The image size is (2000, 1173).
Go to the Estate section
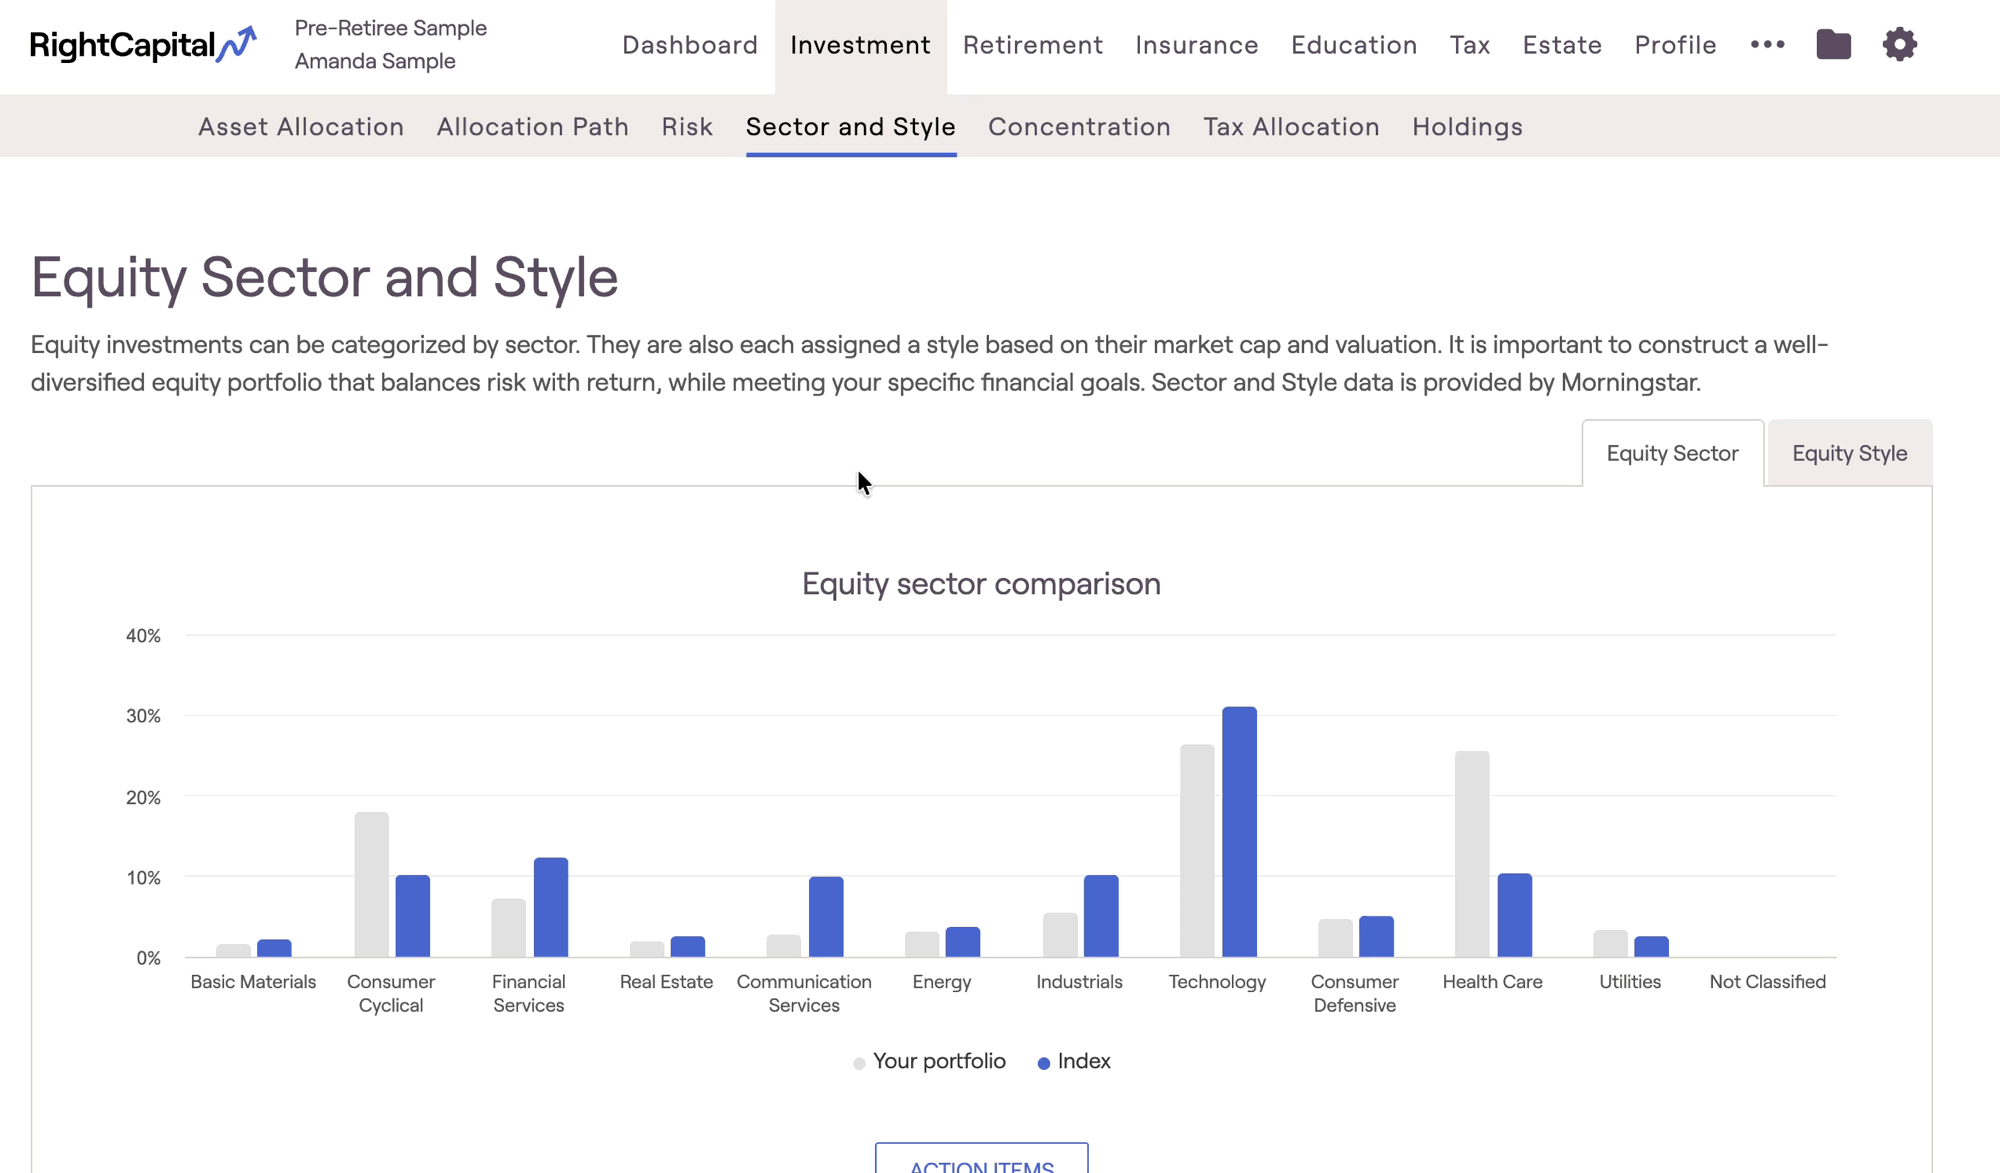[x=1562, y=45]
